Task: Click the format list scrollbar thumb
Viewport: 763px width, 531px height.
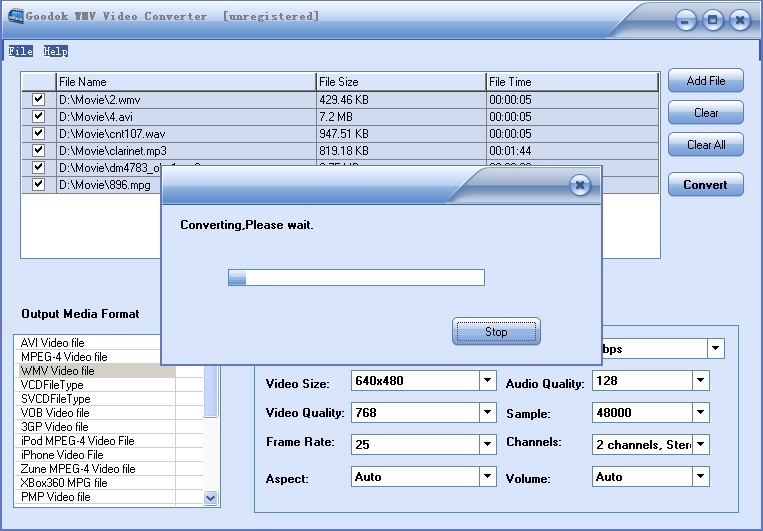Action: [210, 391]
